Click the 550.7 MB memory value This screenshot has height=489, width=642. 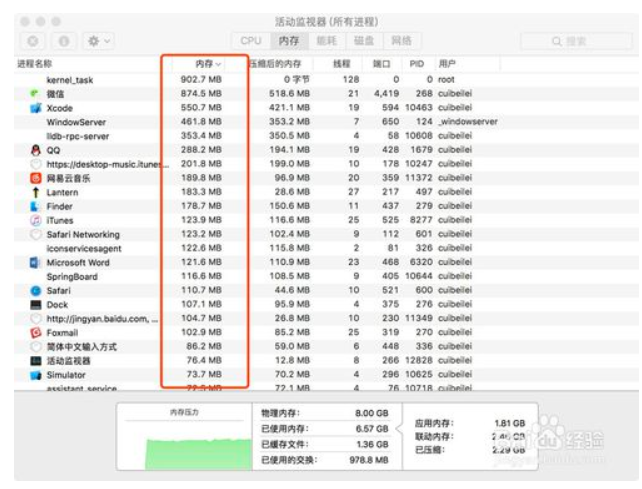(201, 107)
